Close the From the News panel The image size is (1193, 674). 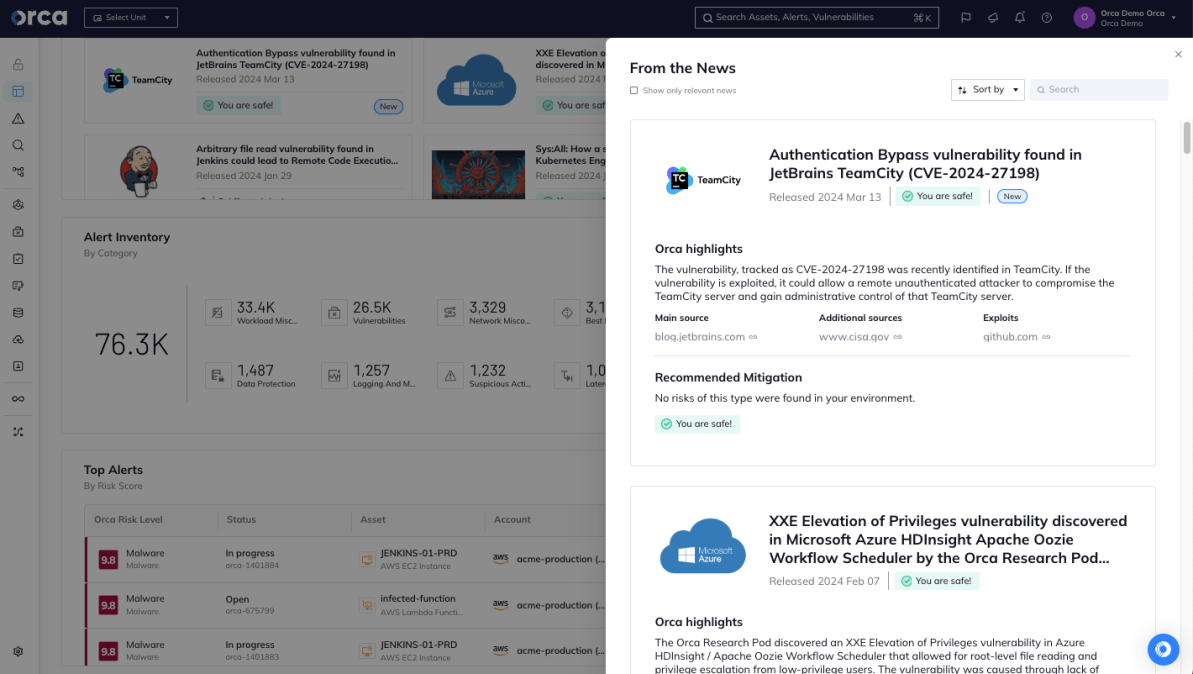click(1178, 54)
